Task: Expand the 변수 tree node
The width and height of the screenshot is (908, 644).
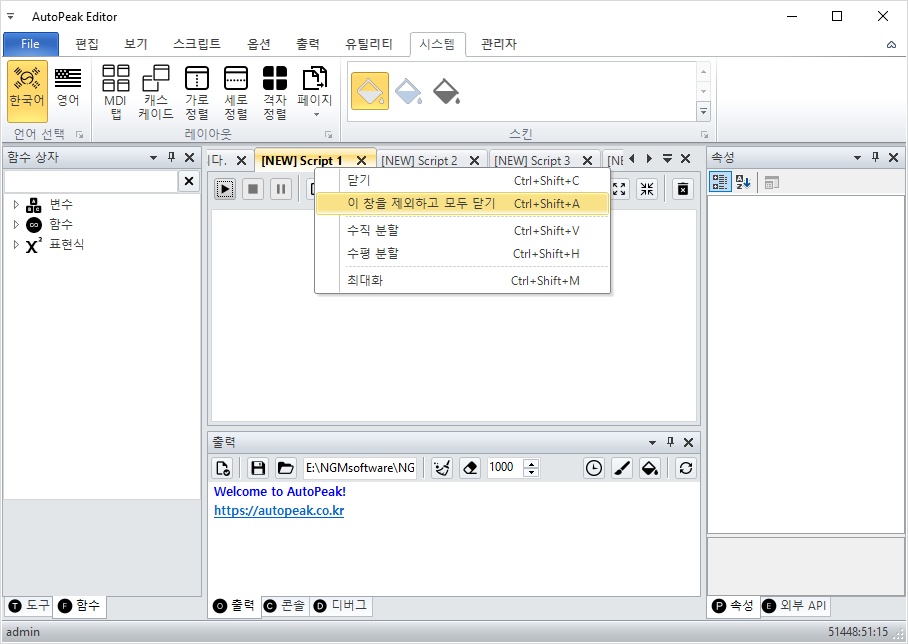Action: coord(16,204)
